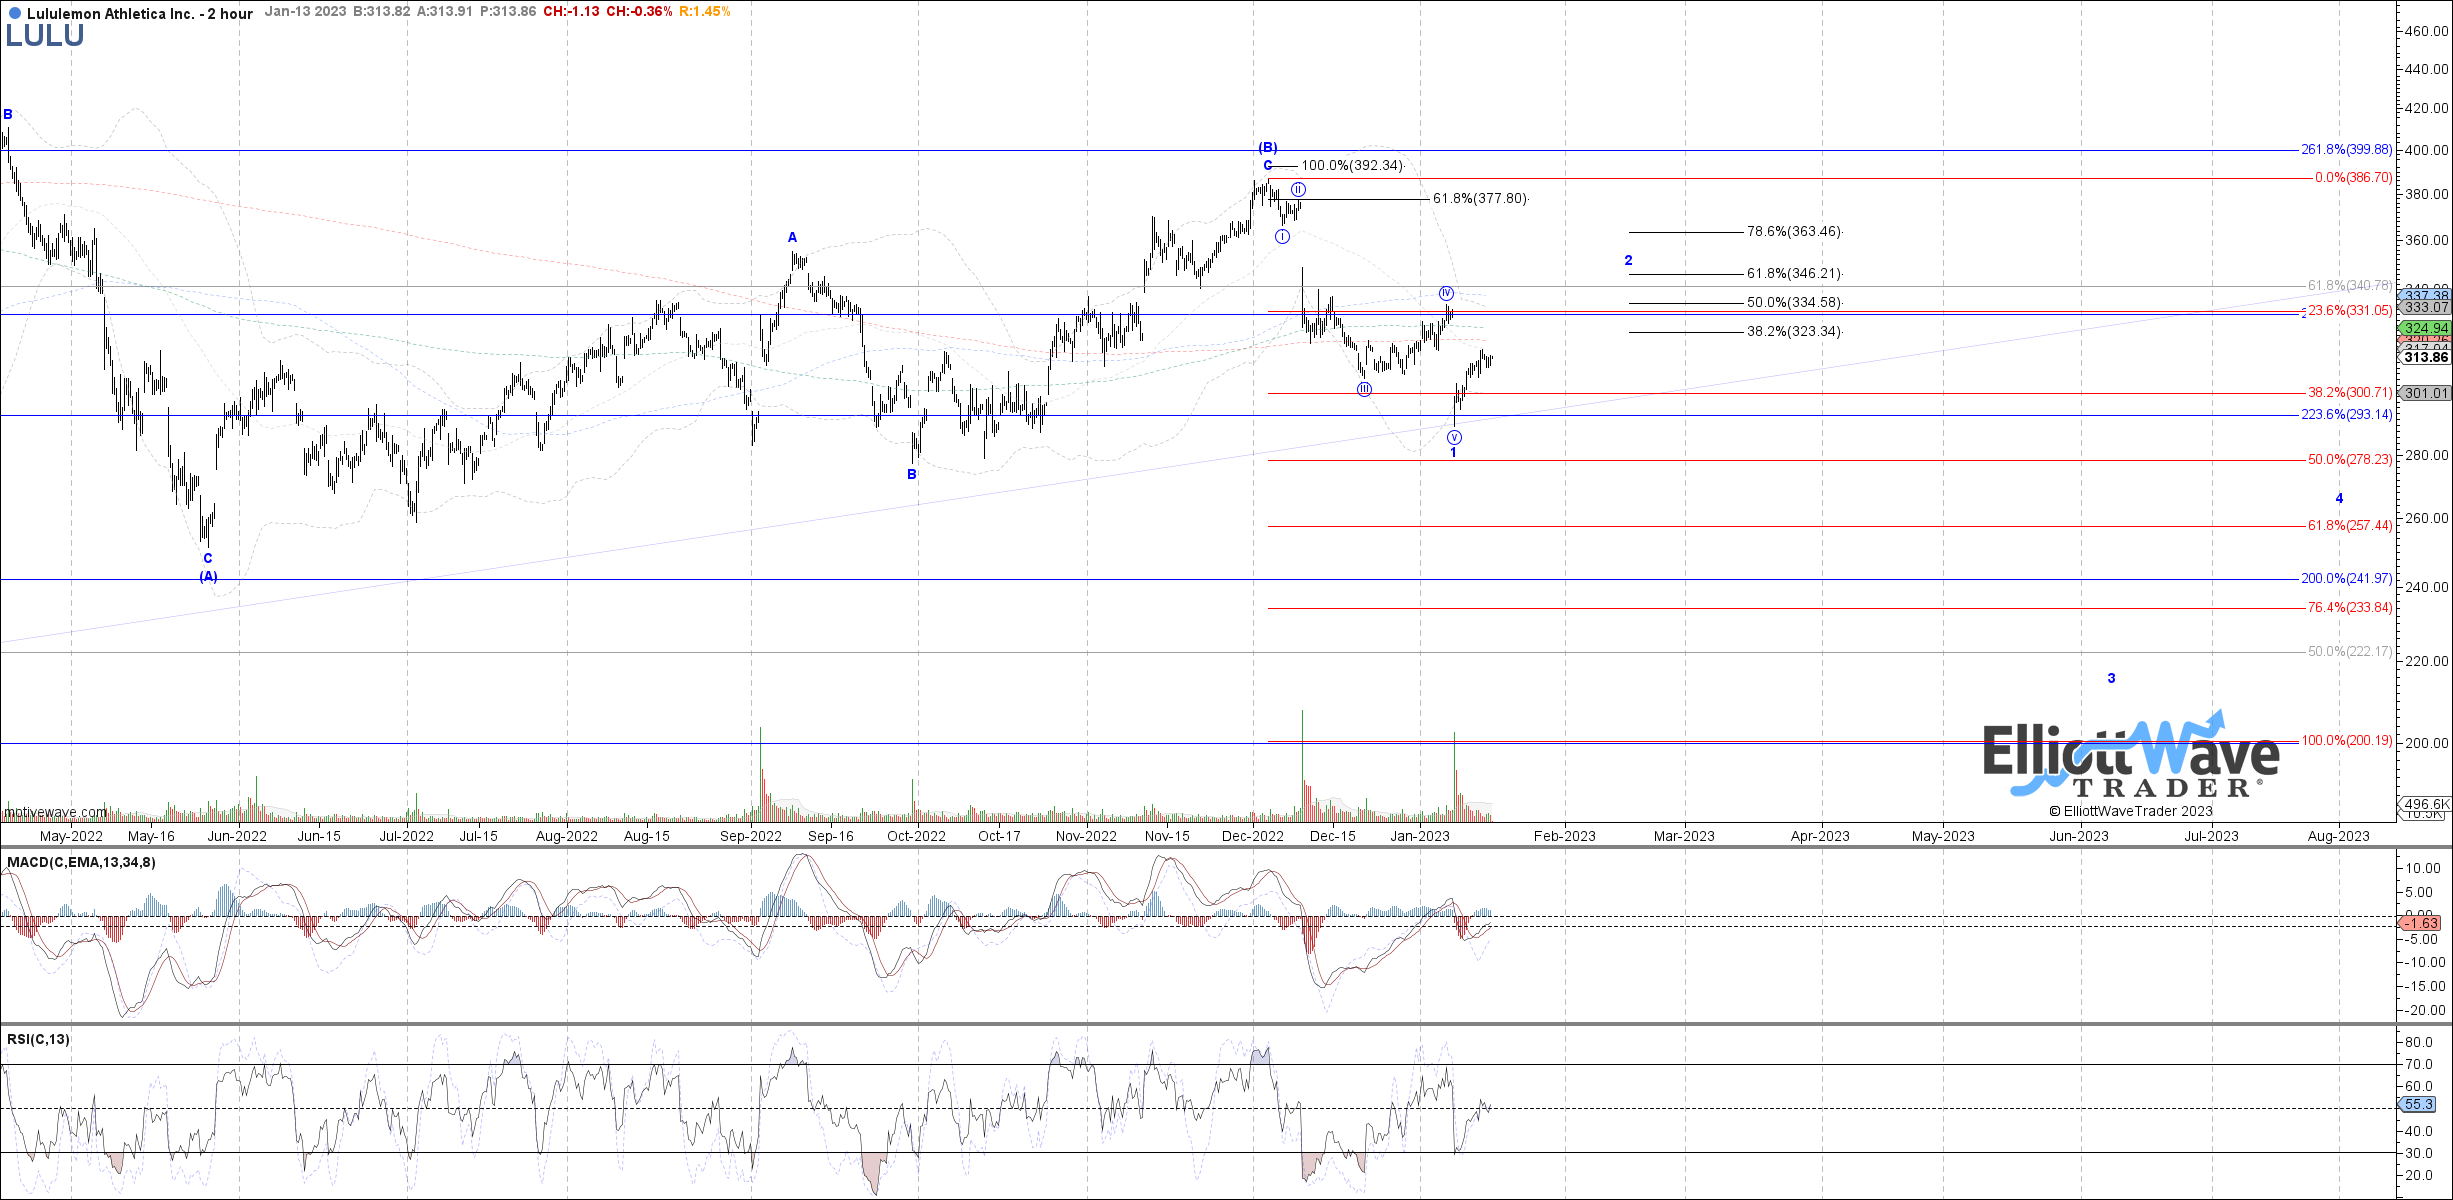Click the wave label '(A)' at May low
The height and width of the screenshot is (1200, 2453).
tap(208, 577)
